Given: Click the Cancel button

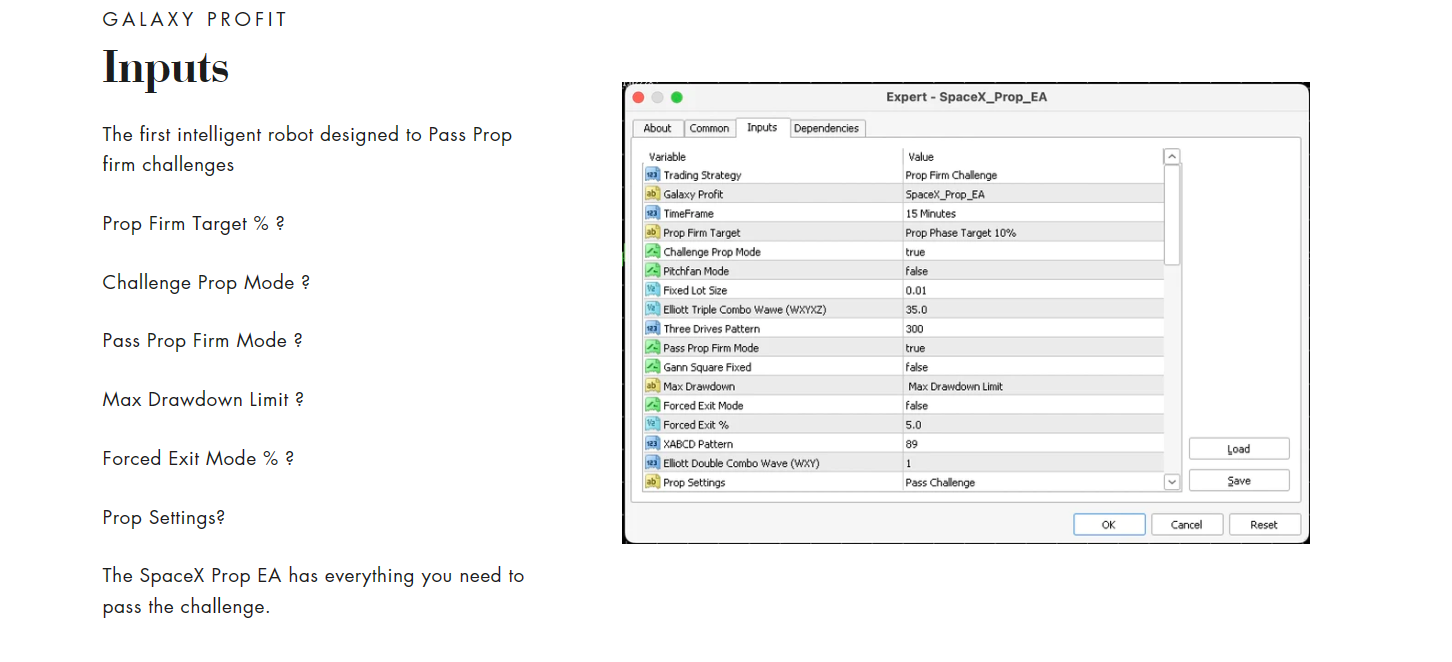Looking at the screenshot, I should tap(1187, 525).
